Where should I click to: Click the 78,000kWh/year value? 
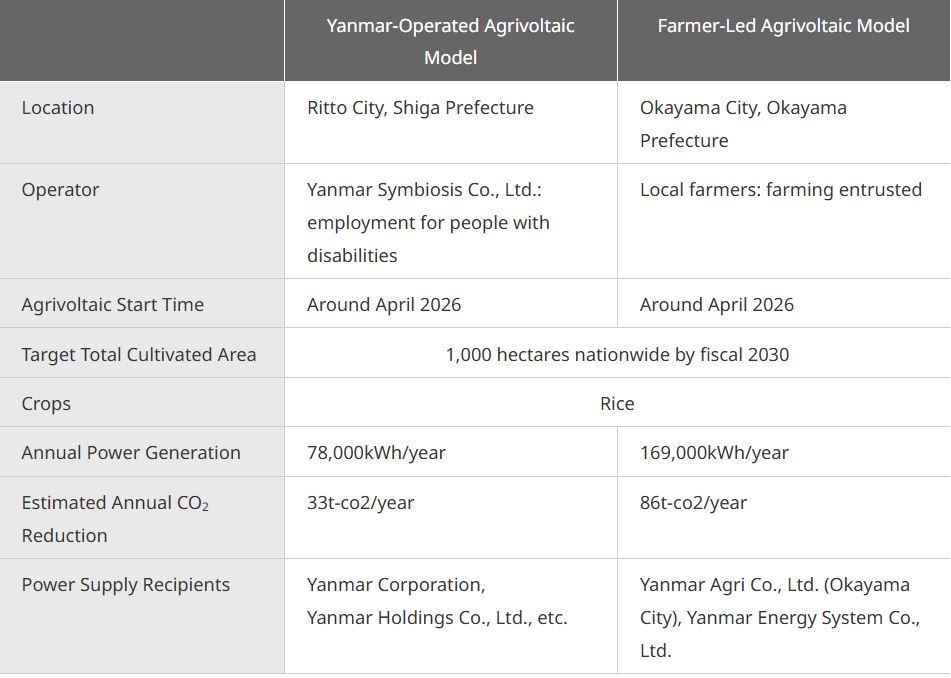(376, 453)
